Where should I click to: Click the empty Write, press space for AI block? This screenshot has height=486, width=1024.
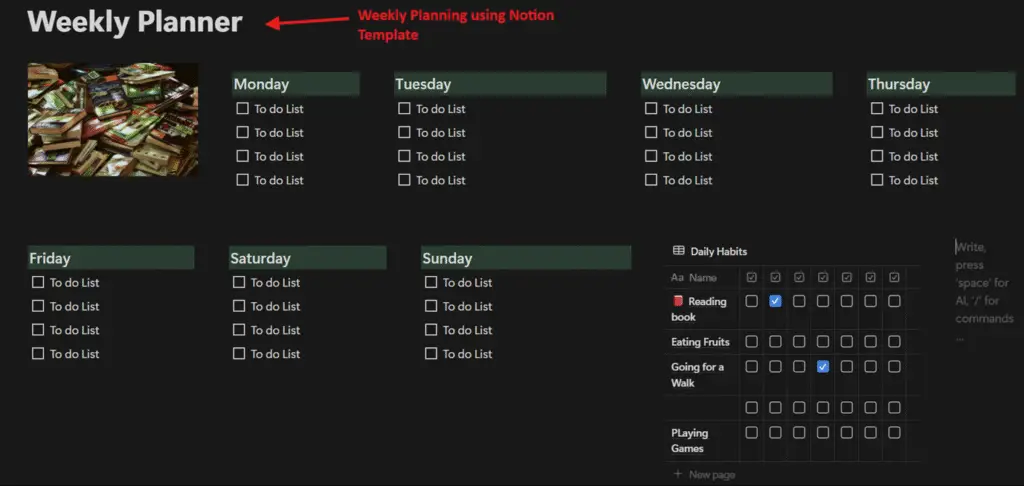[x=983, y=292]
